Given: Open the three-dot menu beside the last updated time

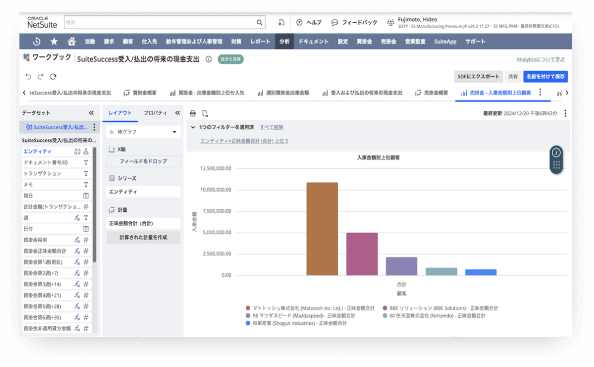Looking at the screenshot, I should (565, 113).
